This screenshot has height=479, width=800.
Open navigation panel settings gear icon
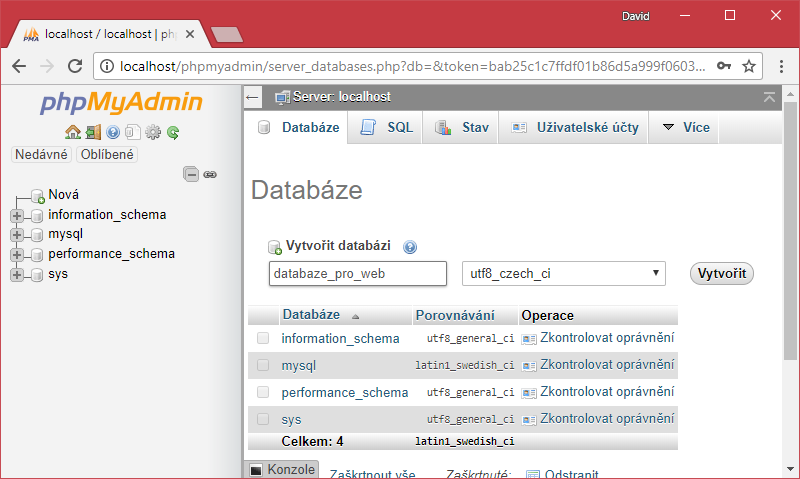pyautogui.click(x=153, y=133)
